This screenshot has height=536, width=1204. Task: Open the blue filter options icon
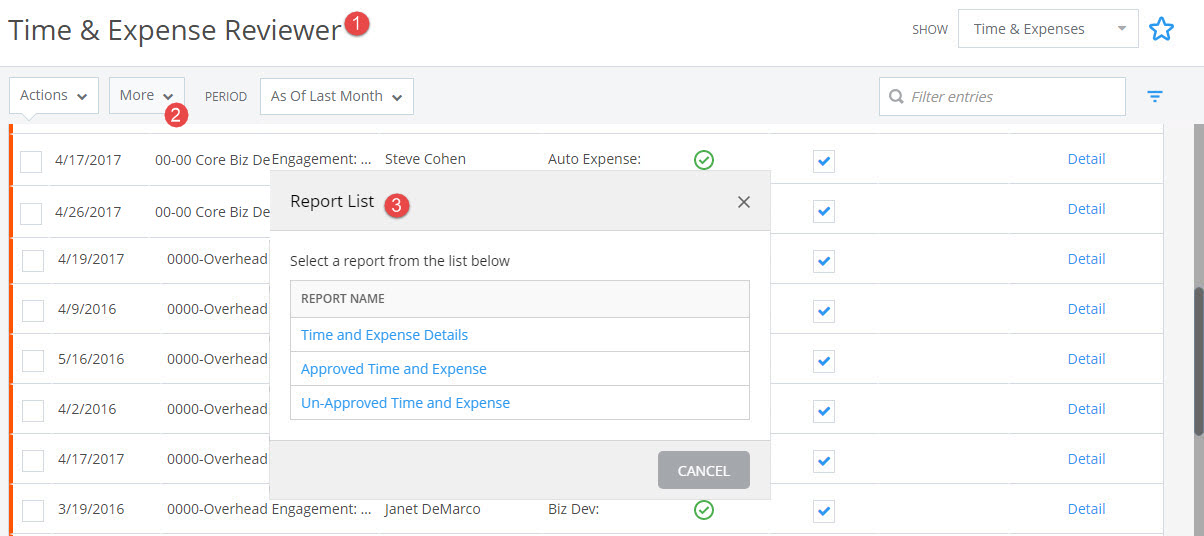[x=1155, y=97]
